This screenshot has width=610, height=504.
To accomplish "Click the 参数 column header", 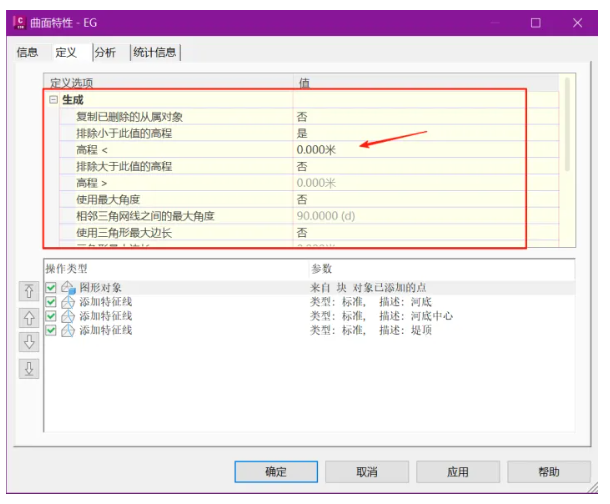I will [x=442, y=269].
